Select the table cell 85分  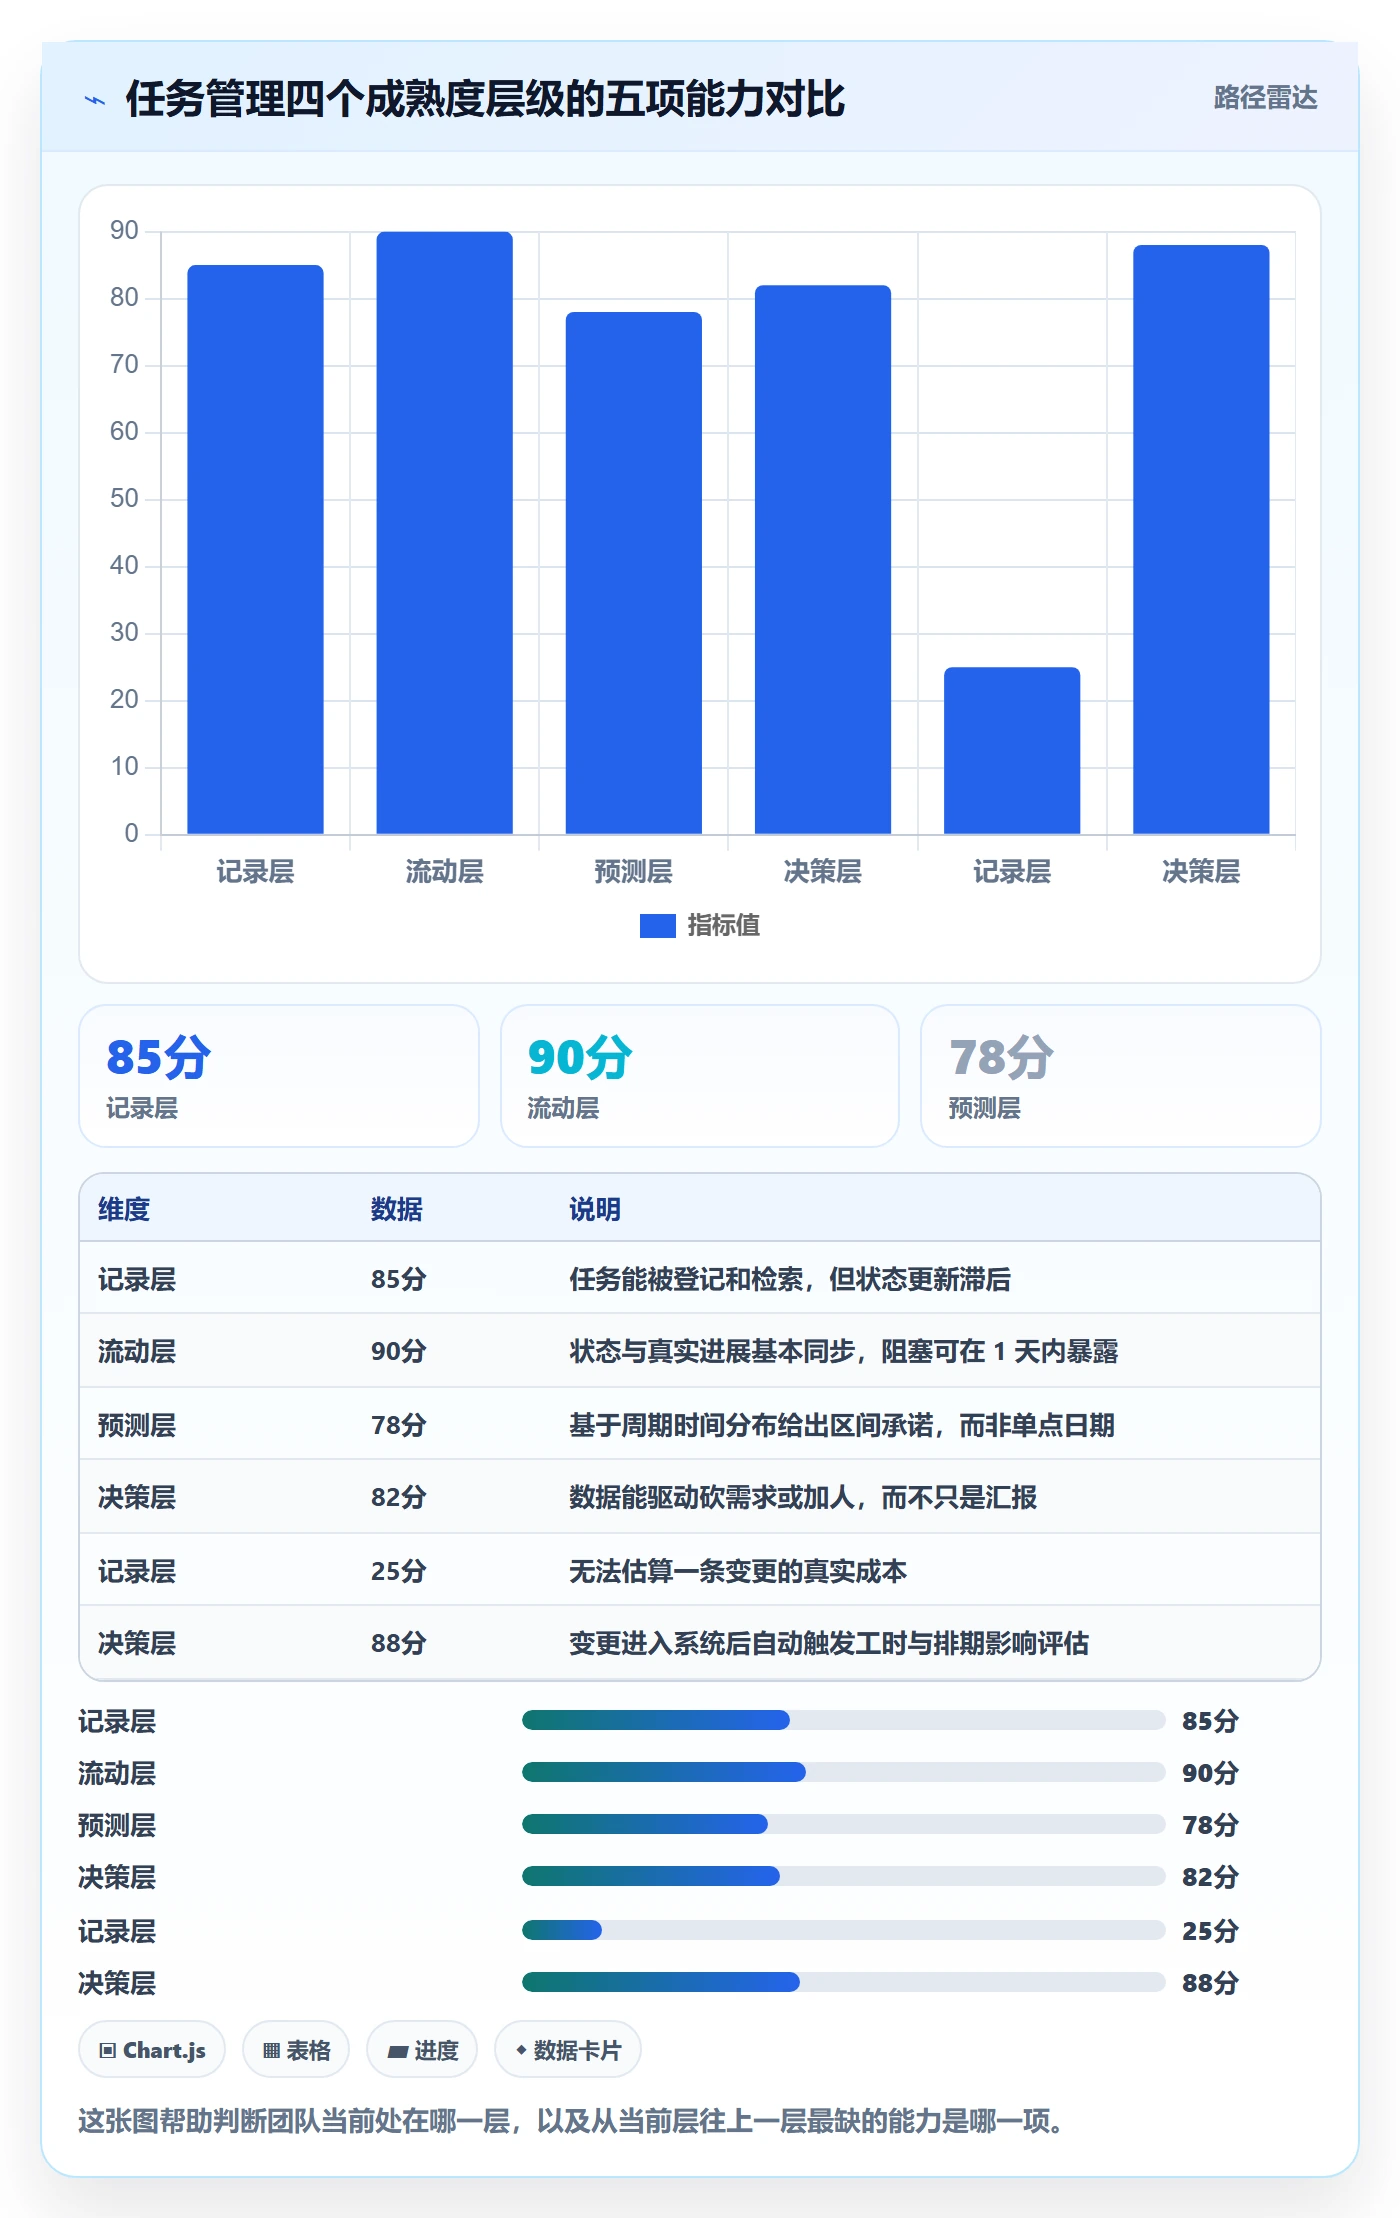tap(398, 1279)
